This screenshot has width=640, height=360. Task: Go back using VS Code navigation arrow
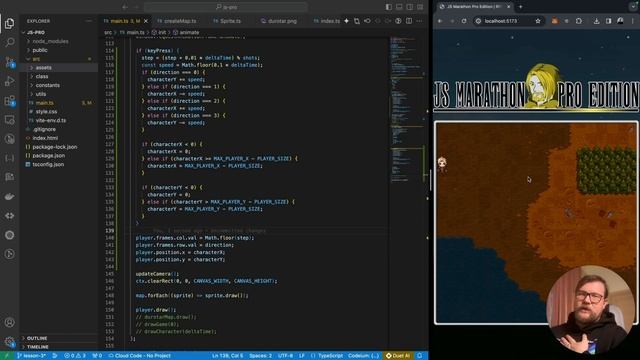point(125,7)
